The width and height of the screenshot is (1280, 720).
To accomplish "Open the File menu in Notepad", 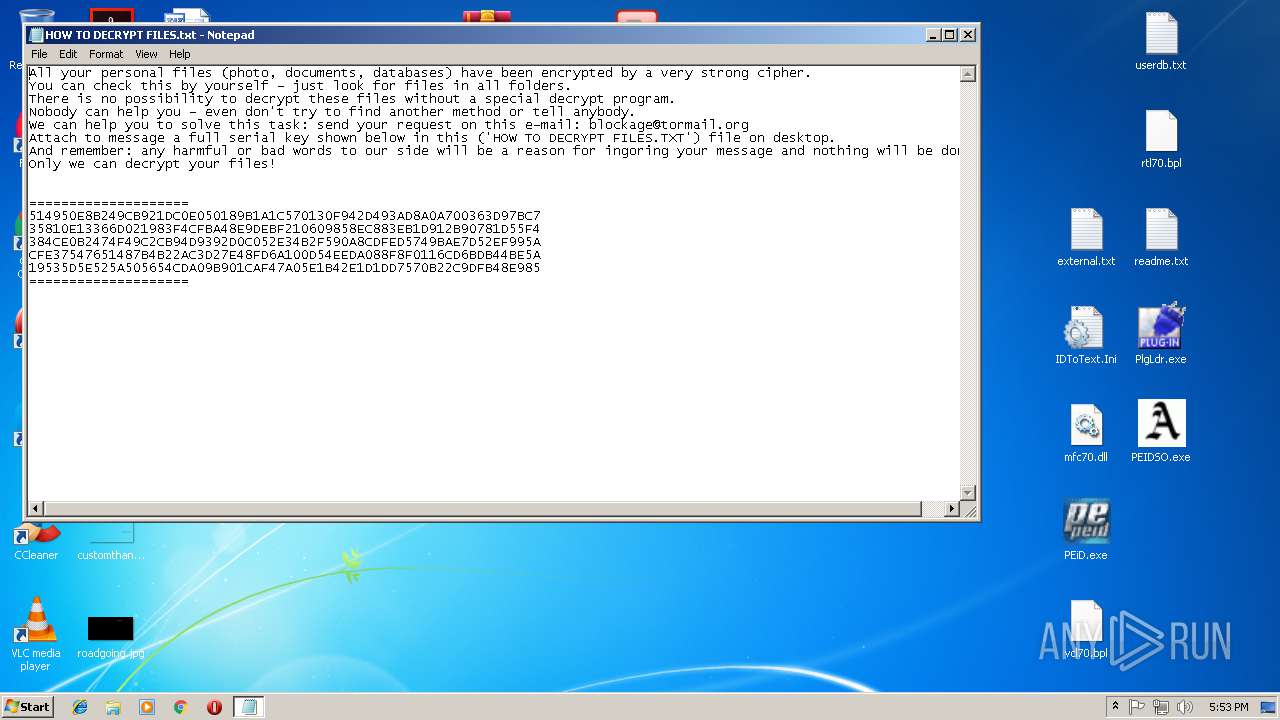I will tap(39, 54).
